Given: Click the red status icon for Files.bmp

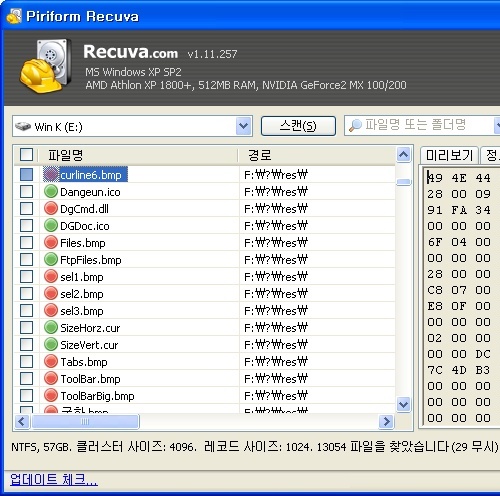Looking at the screenshot, I should 51,243.
